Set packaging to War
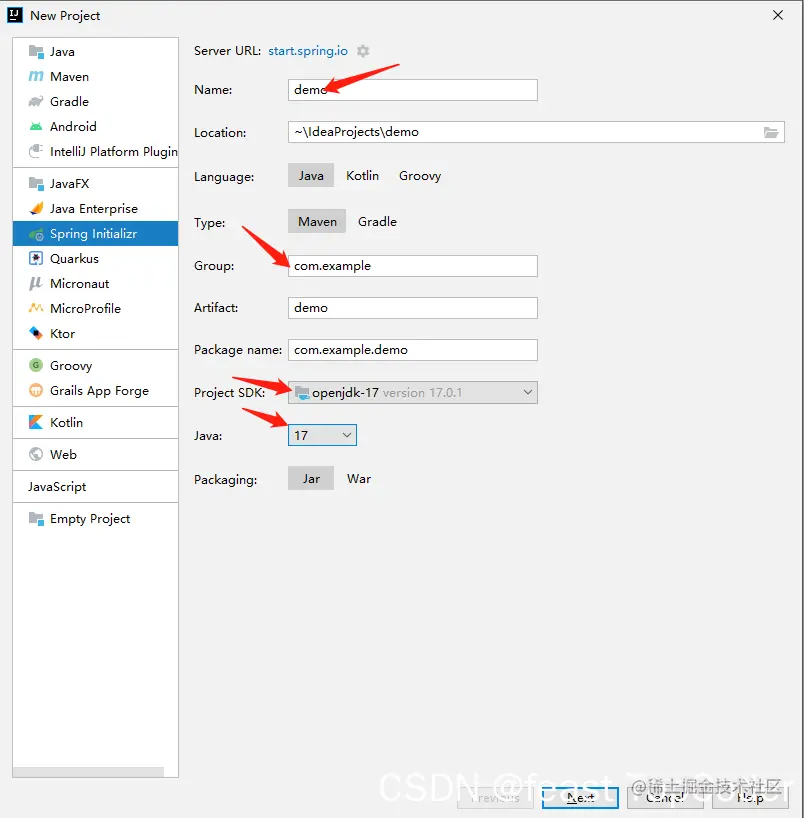The width and height of the screenshot is (804, 818). tap(359, 478)
